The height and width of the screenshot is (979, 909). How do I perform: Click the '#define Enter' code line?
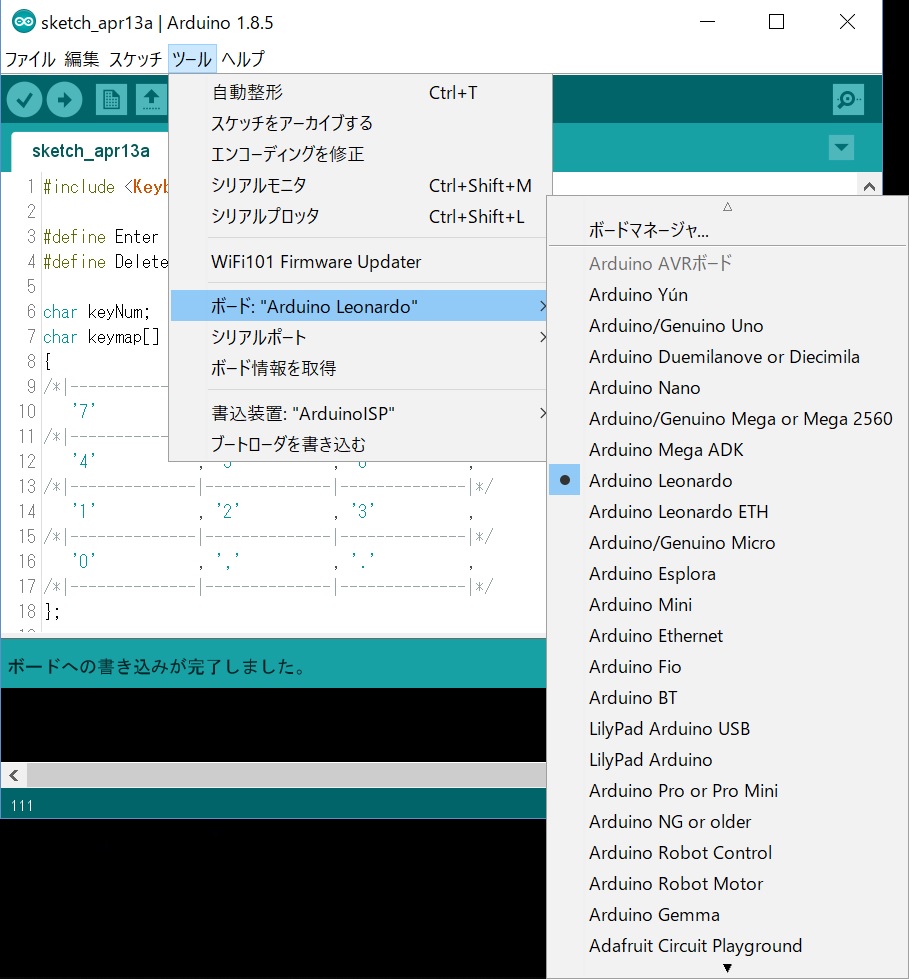point(101,237)
